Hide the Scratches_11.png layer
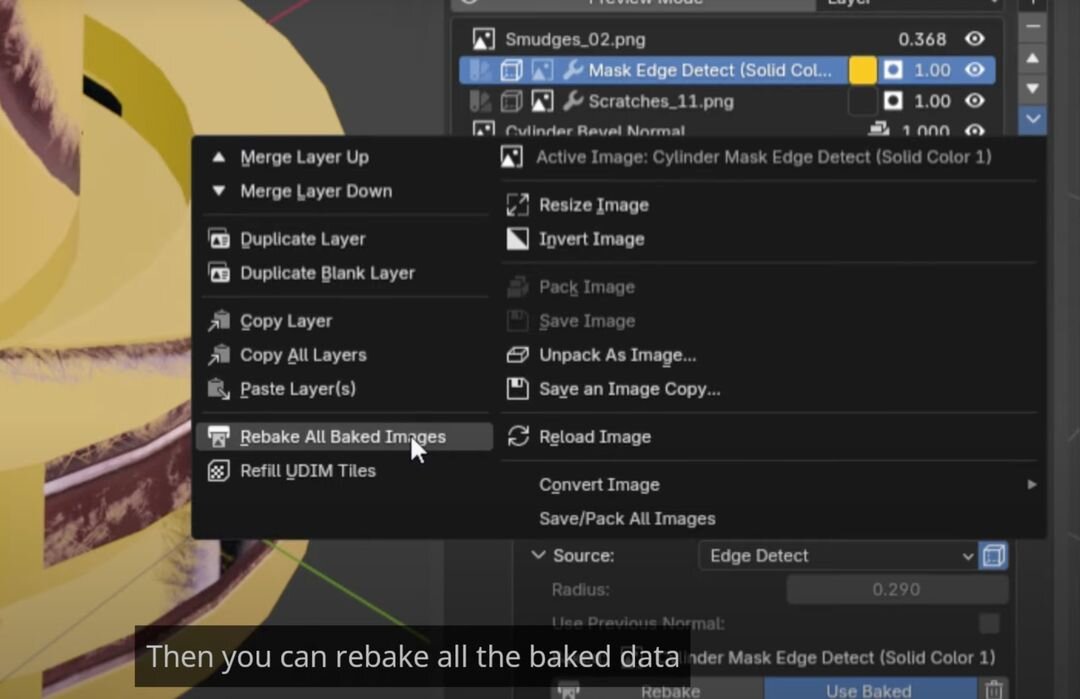1080x699 pixels. pyautogui.click(x=975, y=101)
